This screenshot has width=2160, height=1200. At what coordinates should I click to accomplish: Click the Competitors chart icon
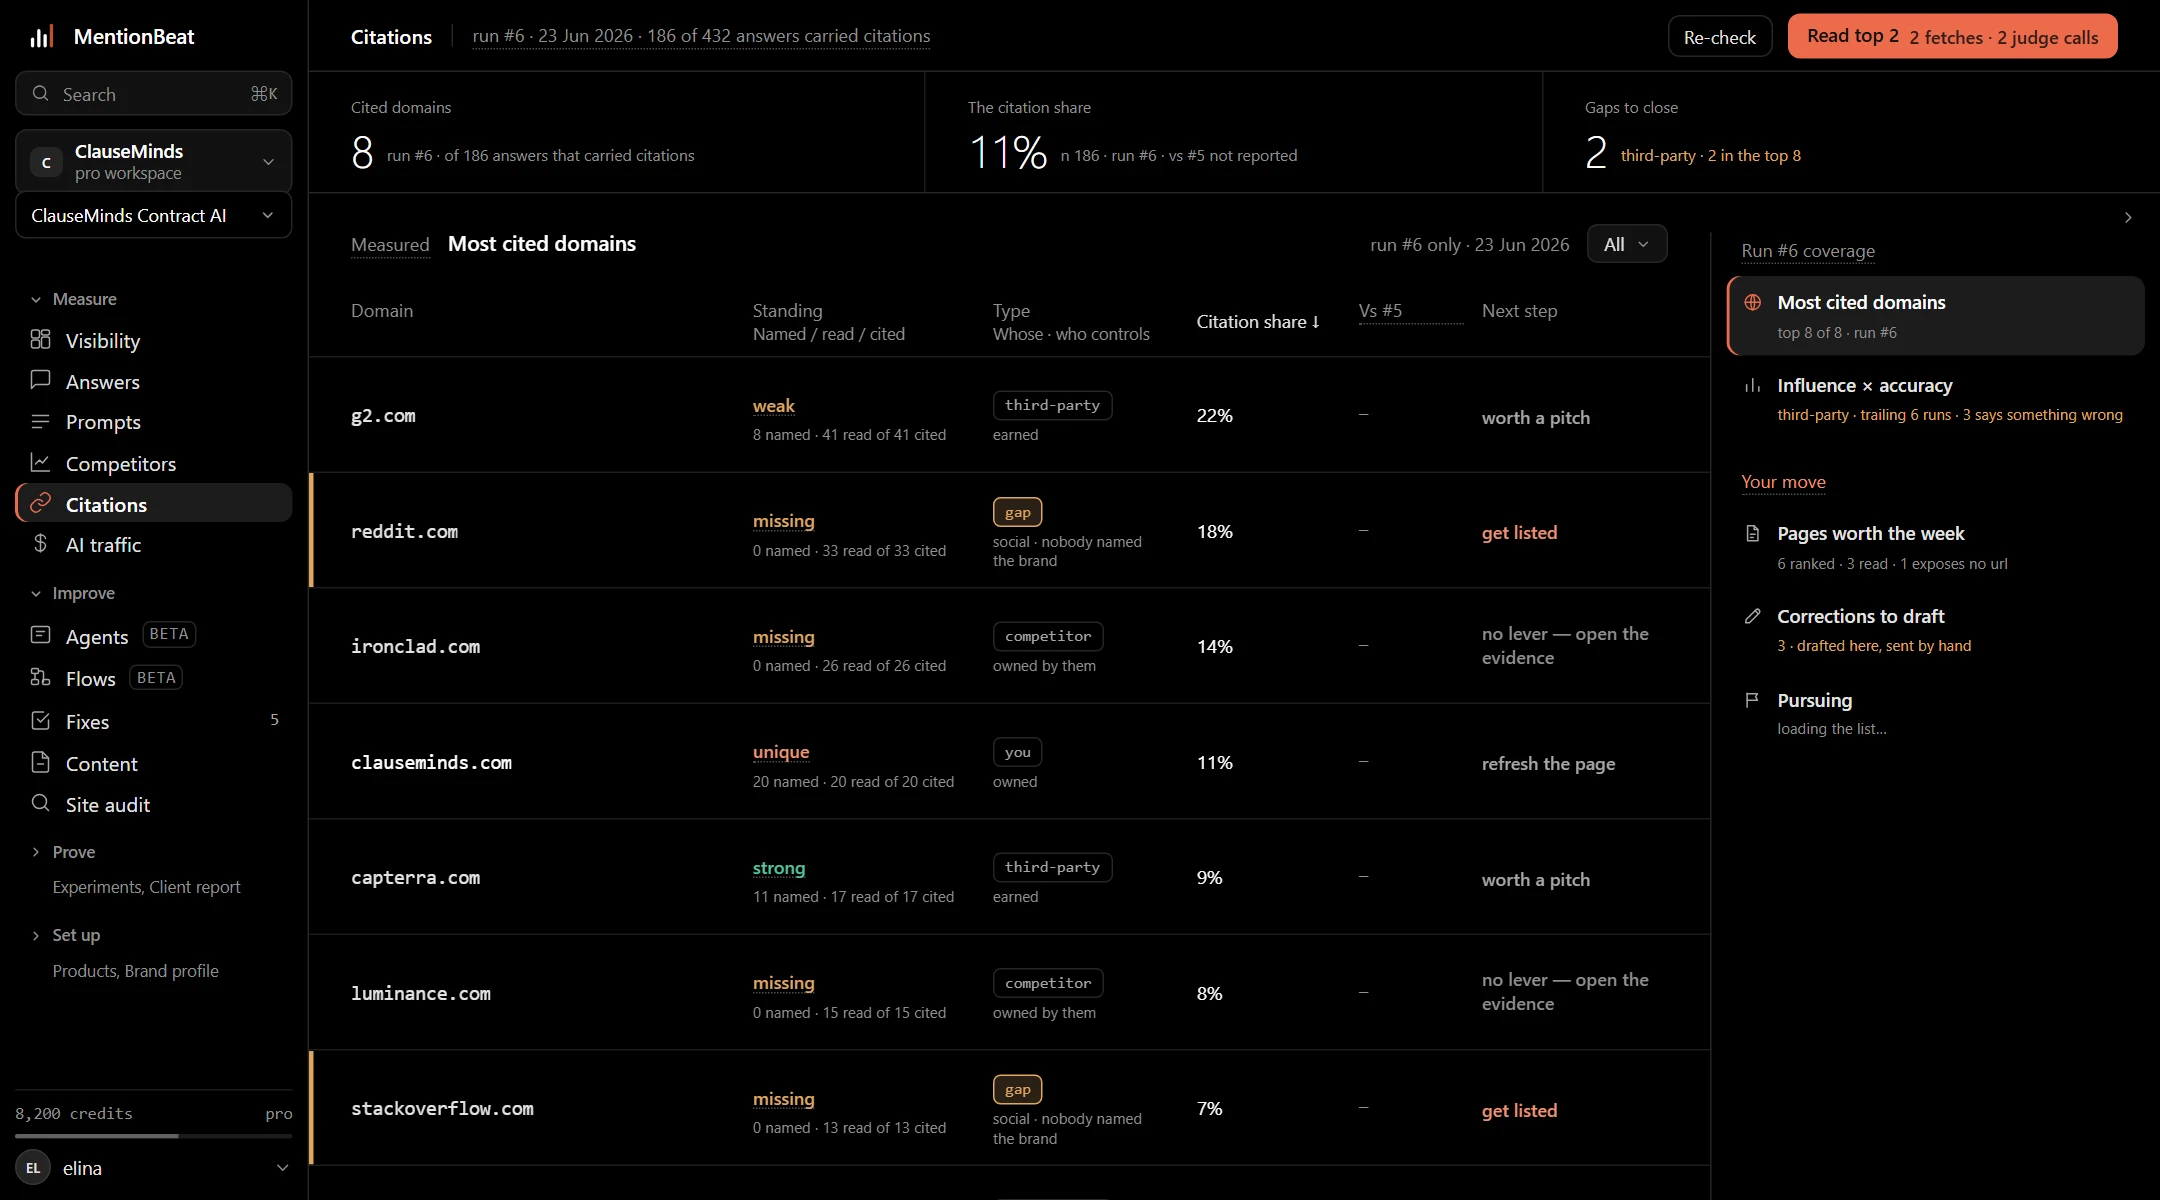pyautogui.click(x=40, y=462)
